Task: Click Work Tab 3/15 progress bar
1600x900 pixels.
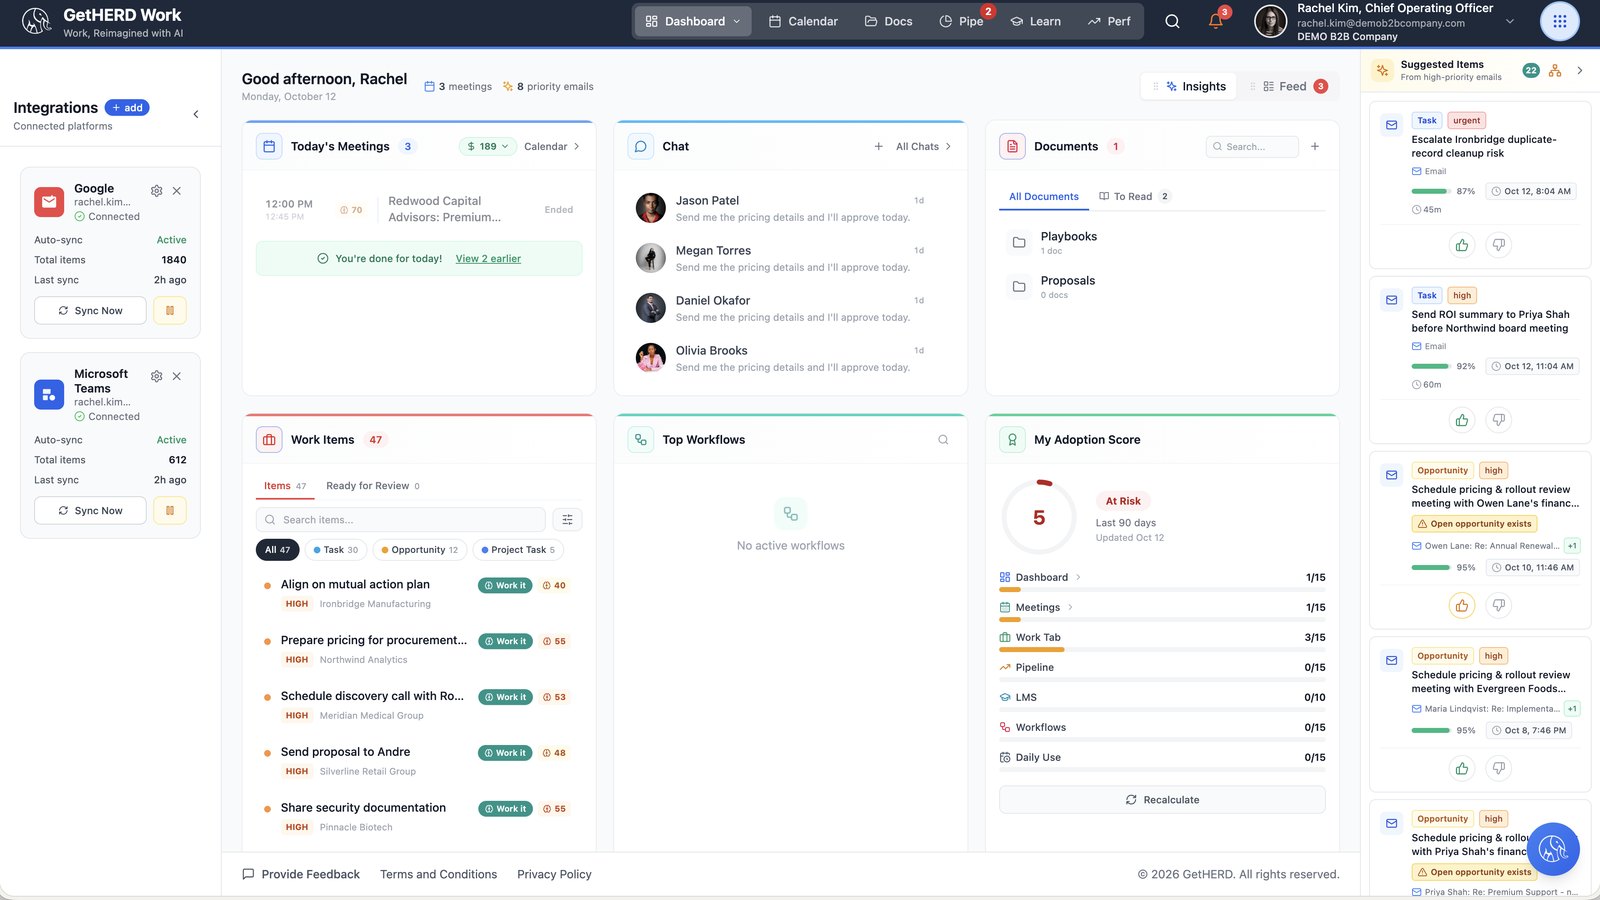Action: coord(1162,650)
